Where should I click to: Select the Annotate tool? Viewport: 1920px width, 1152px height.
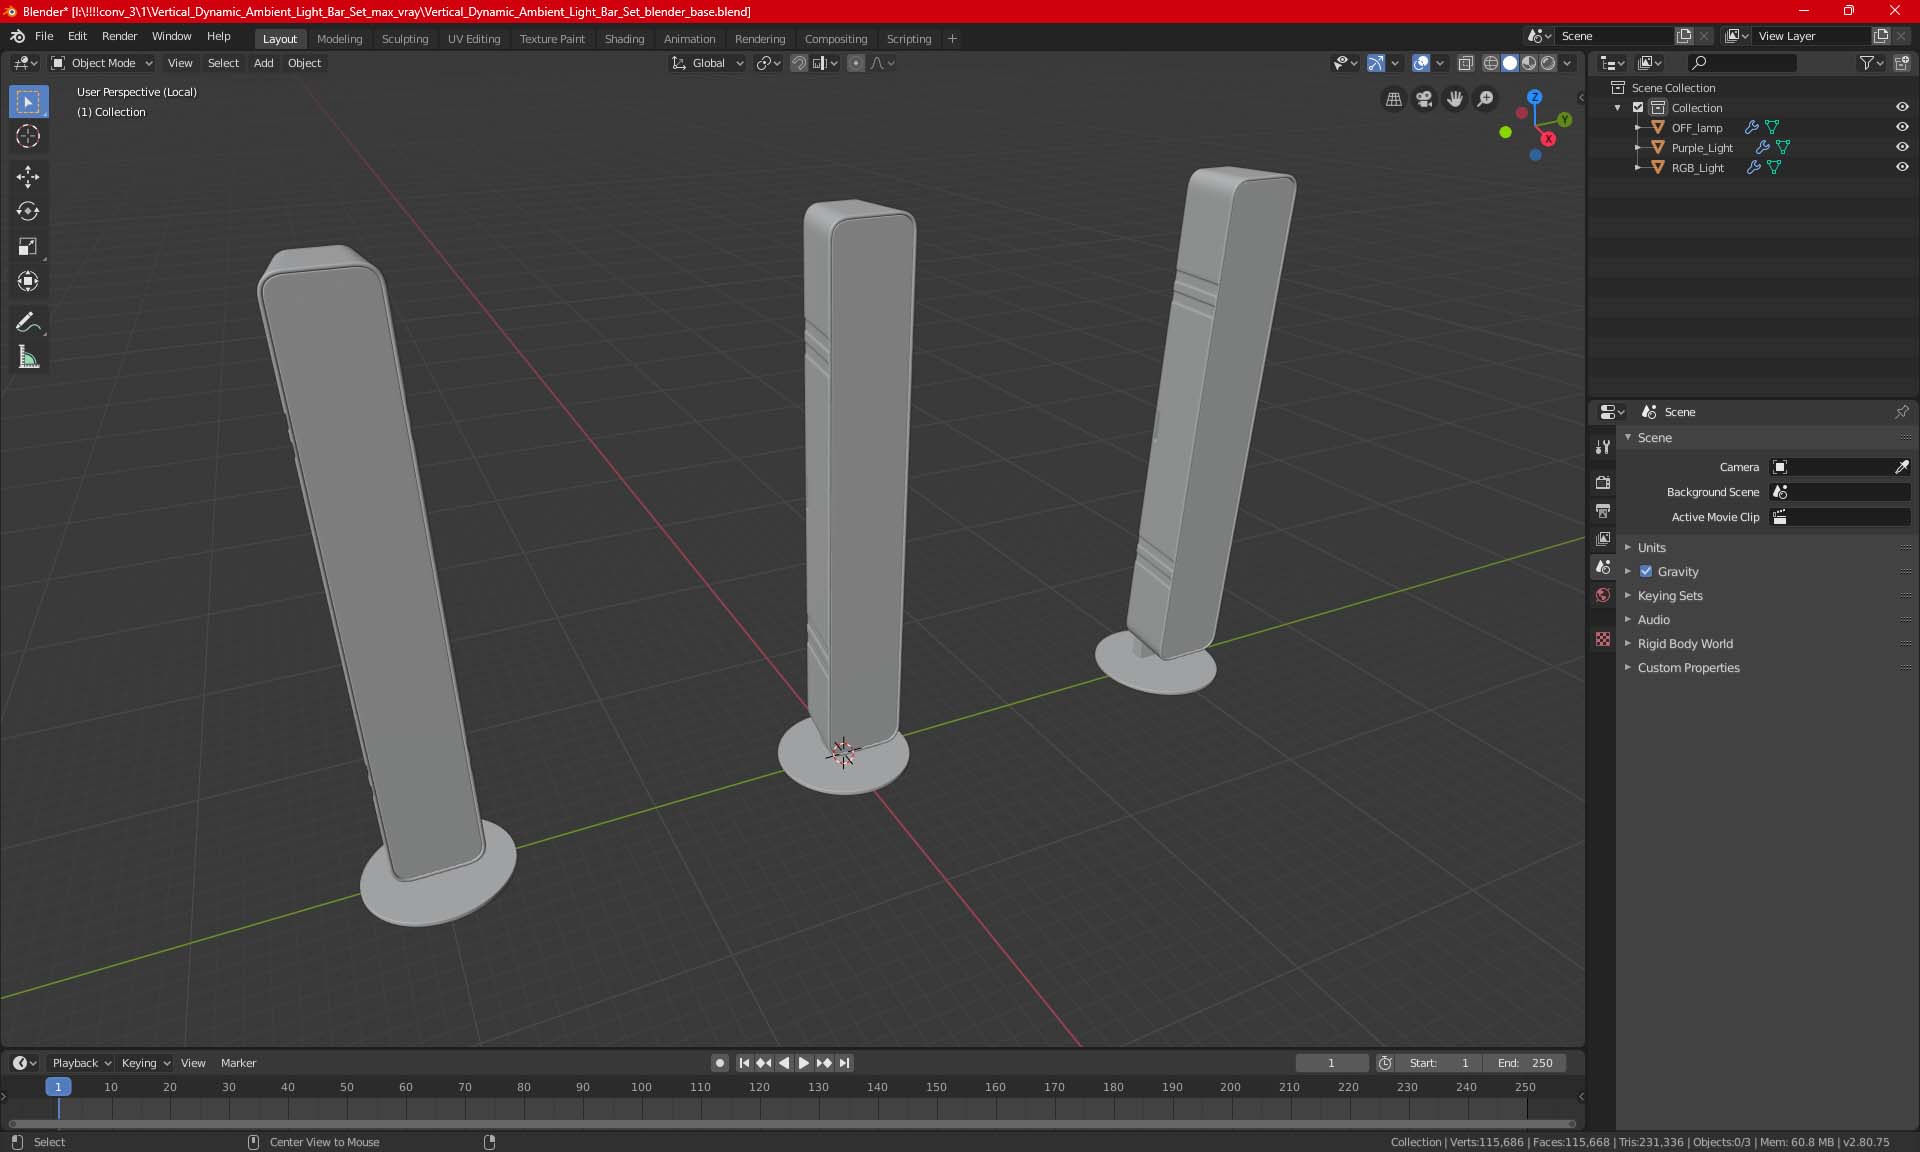28,322
